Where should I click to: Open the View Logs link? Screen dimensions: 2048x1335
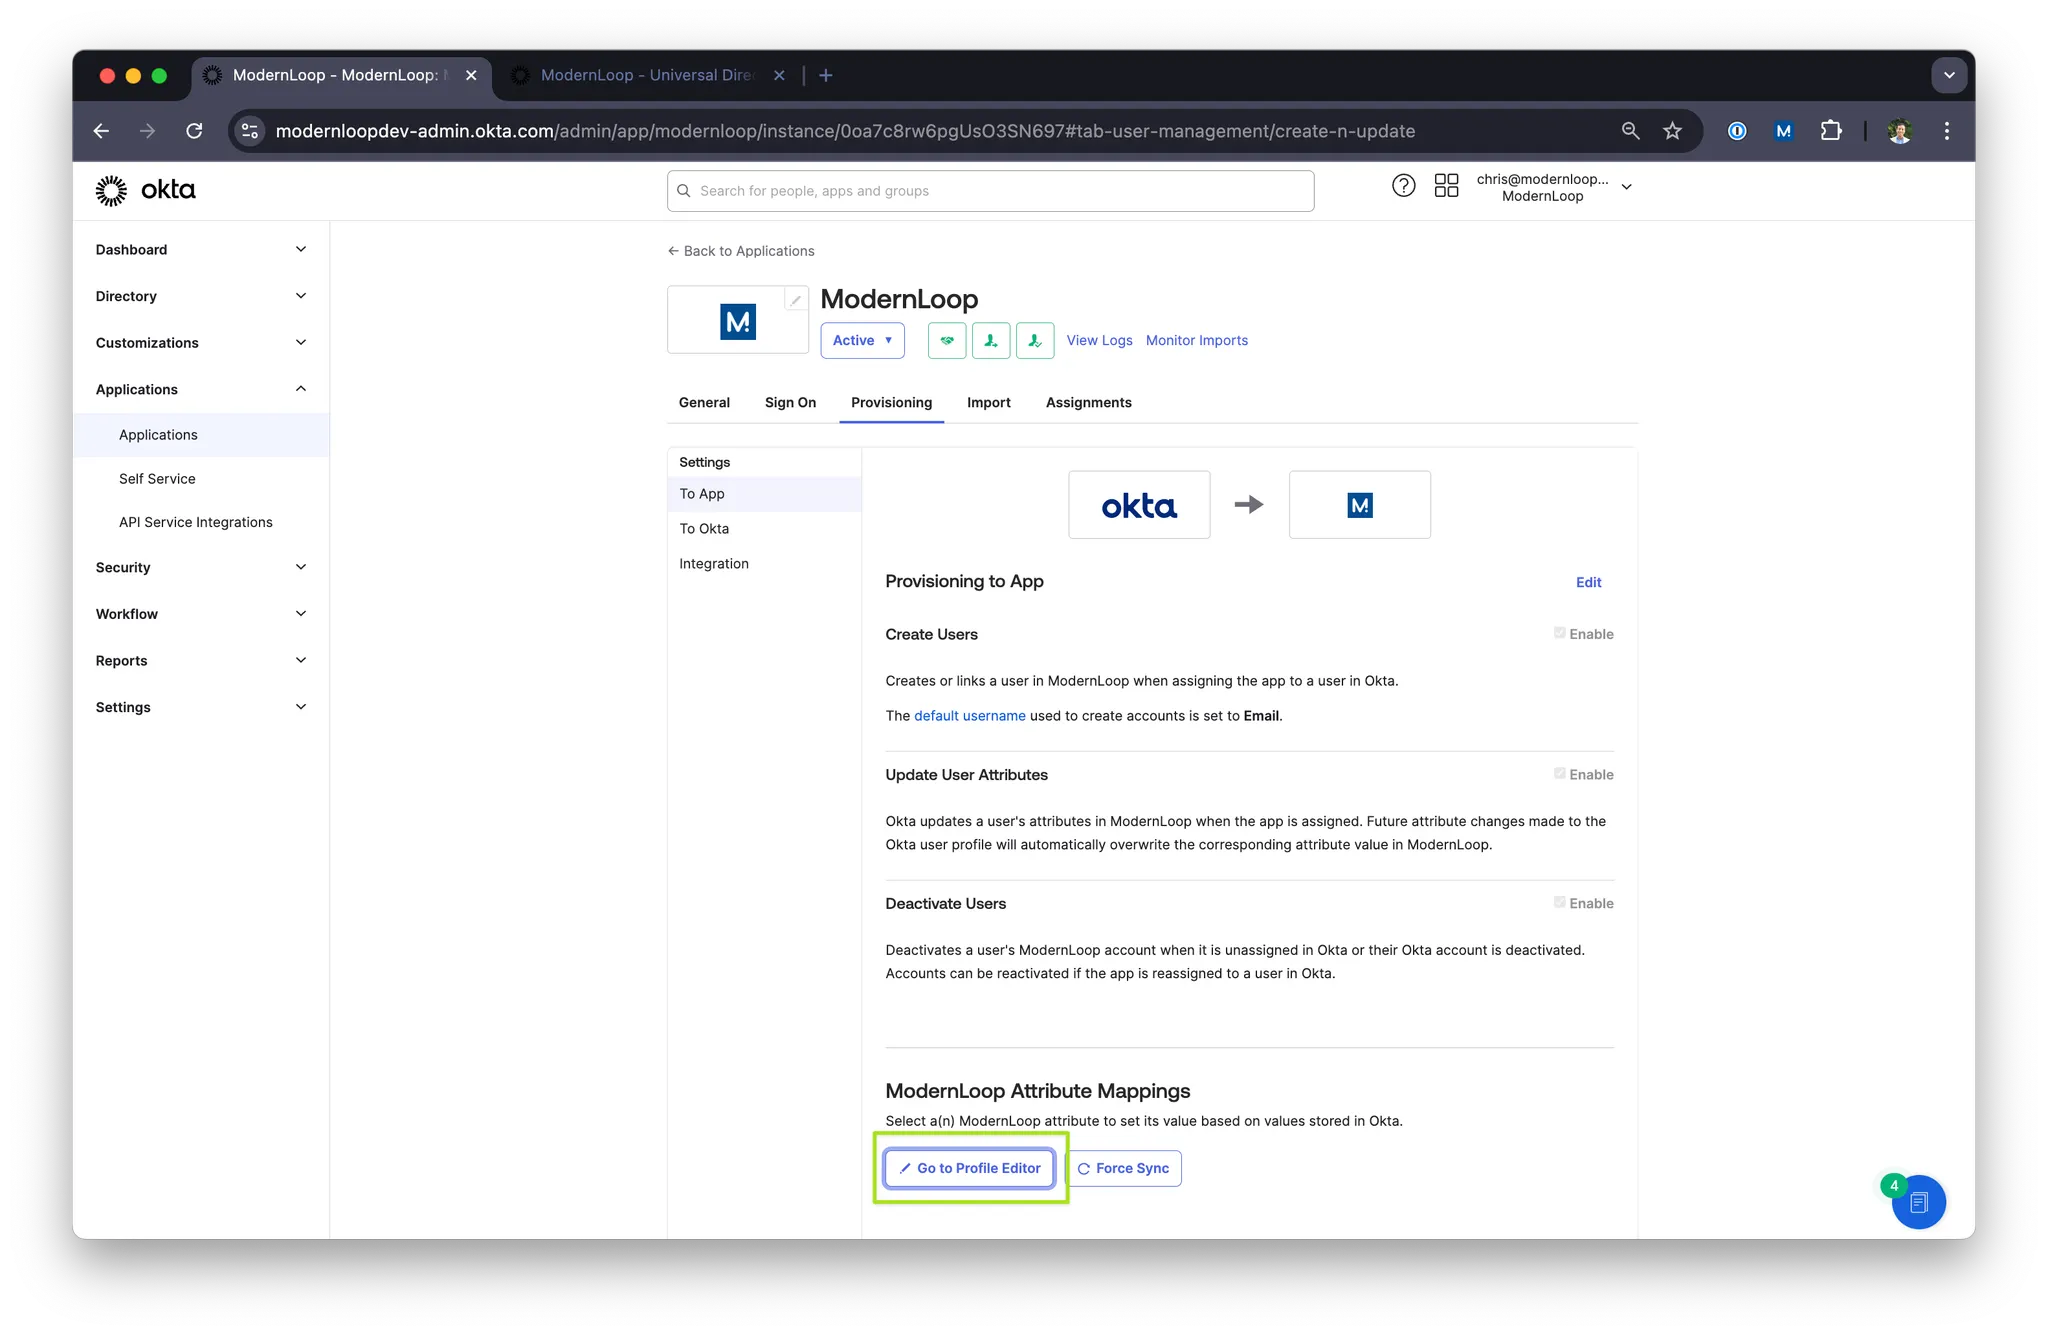point(1099,340)
